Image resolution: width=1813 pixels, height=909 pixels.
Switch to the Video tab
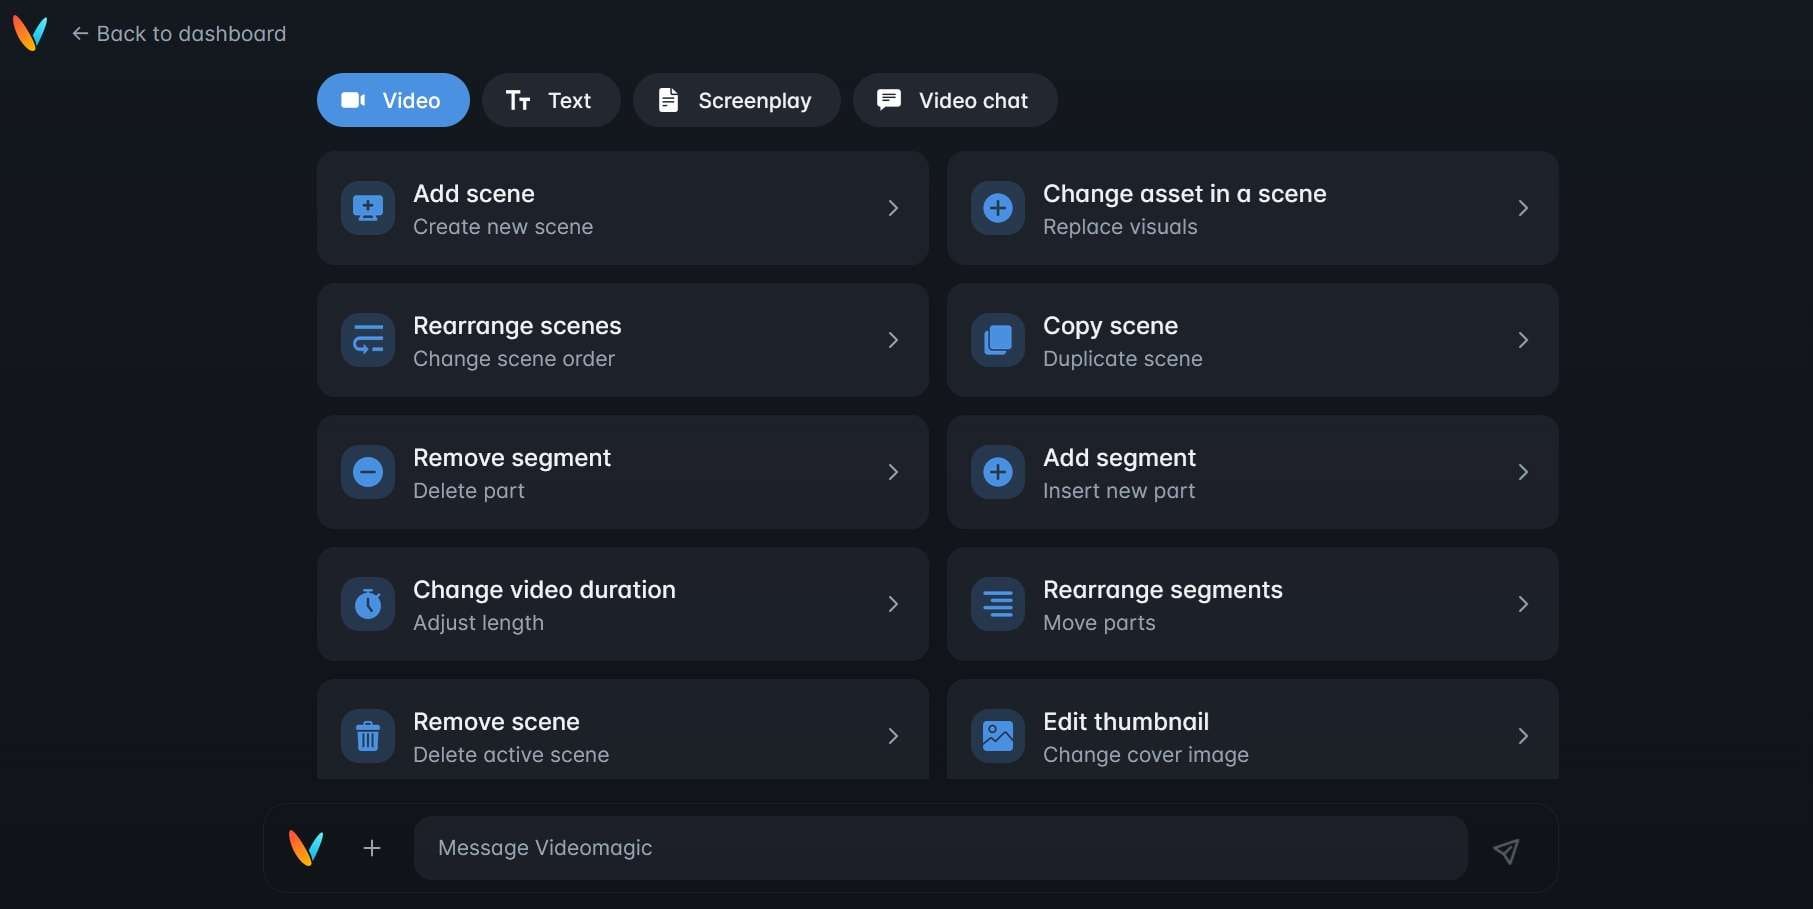click(x=393, y=100)
